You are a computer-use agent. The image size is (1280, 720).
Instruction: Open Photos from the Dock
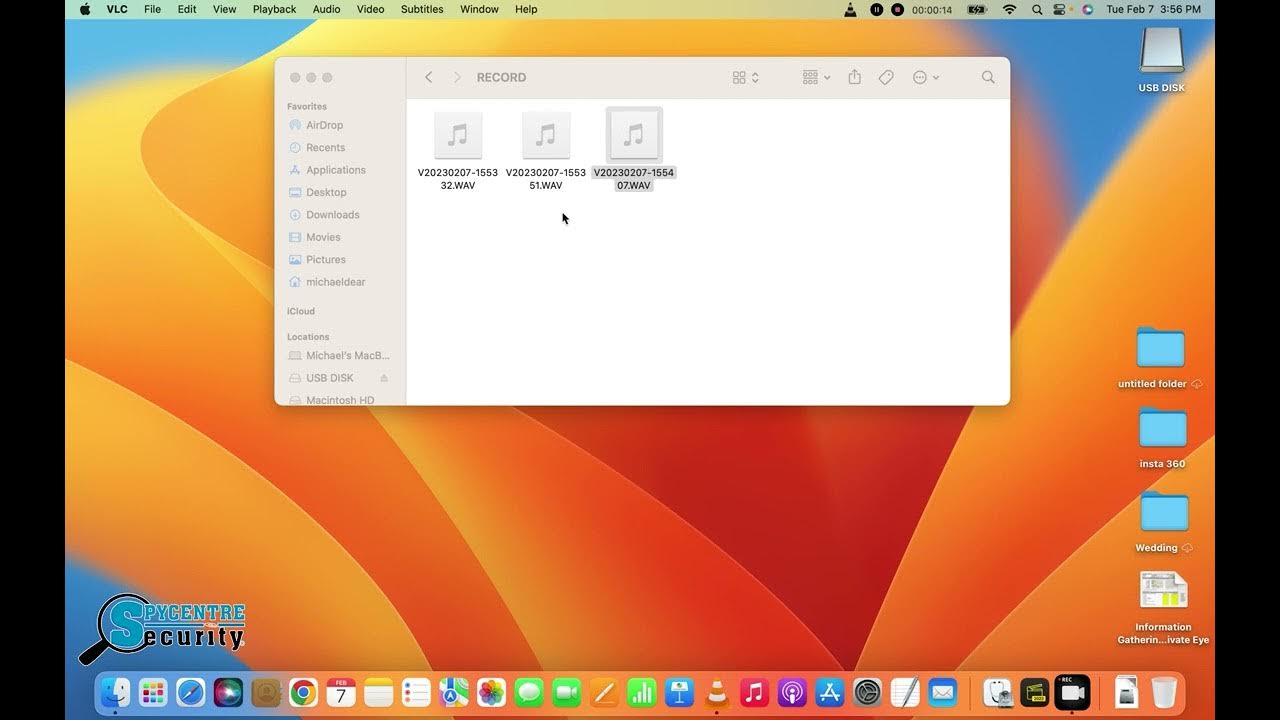click(x=491, y=692)
